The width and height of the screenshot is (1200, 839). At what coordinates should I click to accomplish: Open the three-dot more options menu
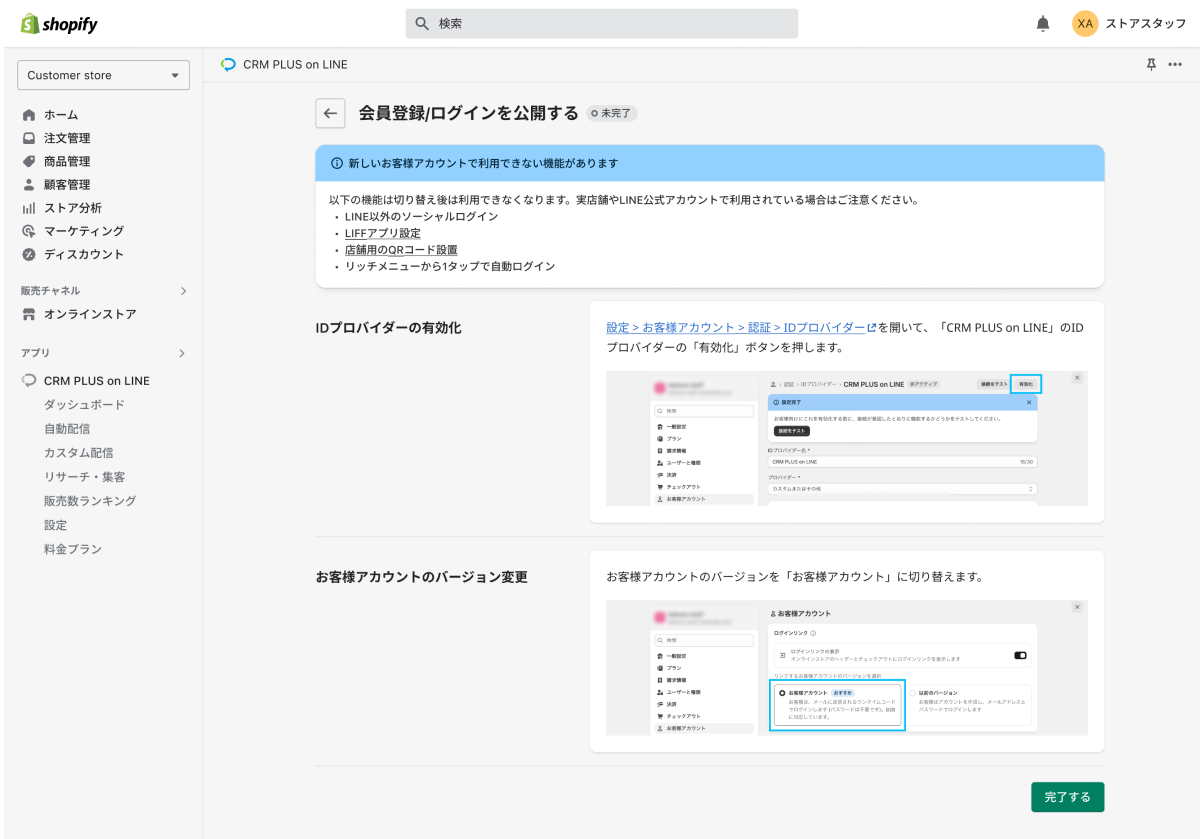point(1174,64)
